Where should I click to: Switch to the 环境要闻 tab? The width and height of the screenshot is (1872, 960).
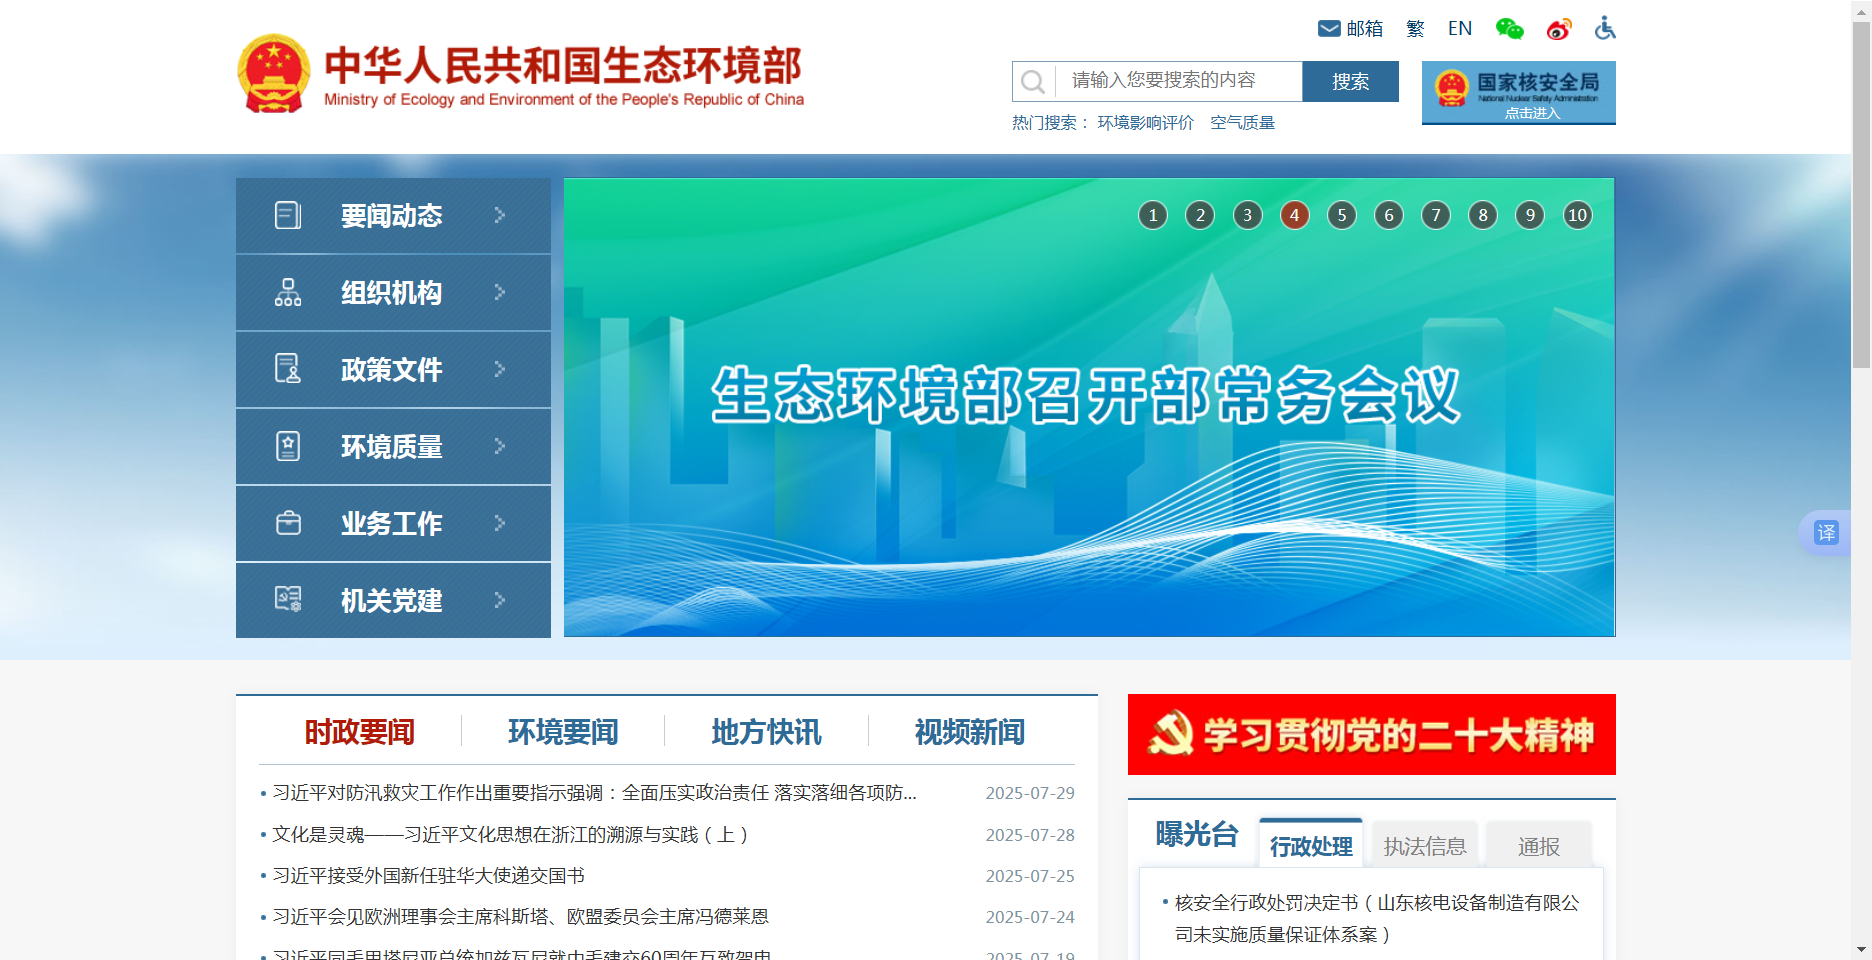(x=563, y=732)
